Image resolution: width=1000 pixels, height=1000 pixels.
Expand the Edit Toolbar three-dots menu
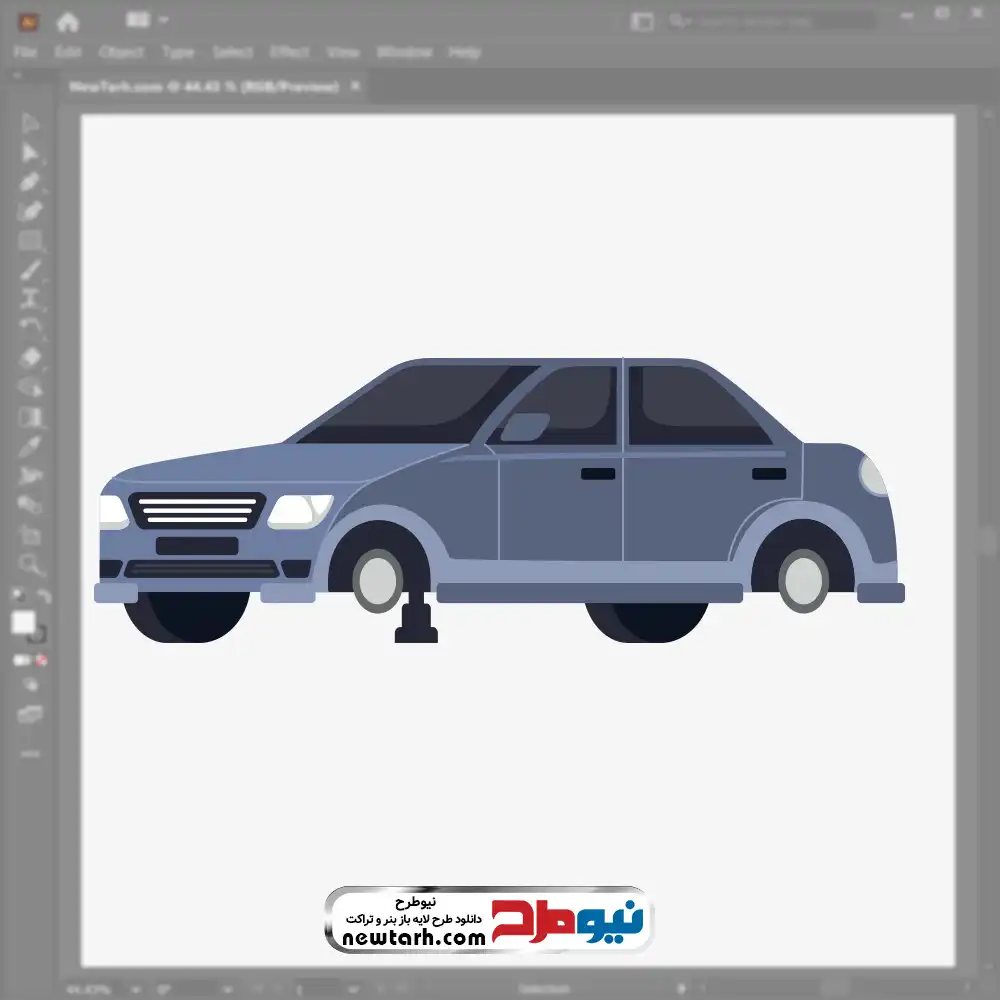tap(30, 753)
